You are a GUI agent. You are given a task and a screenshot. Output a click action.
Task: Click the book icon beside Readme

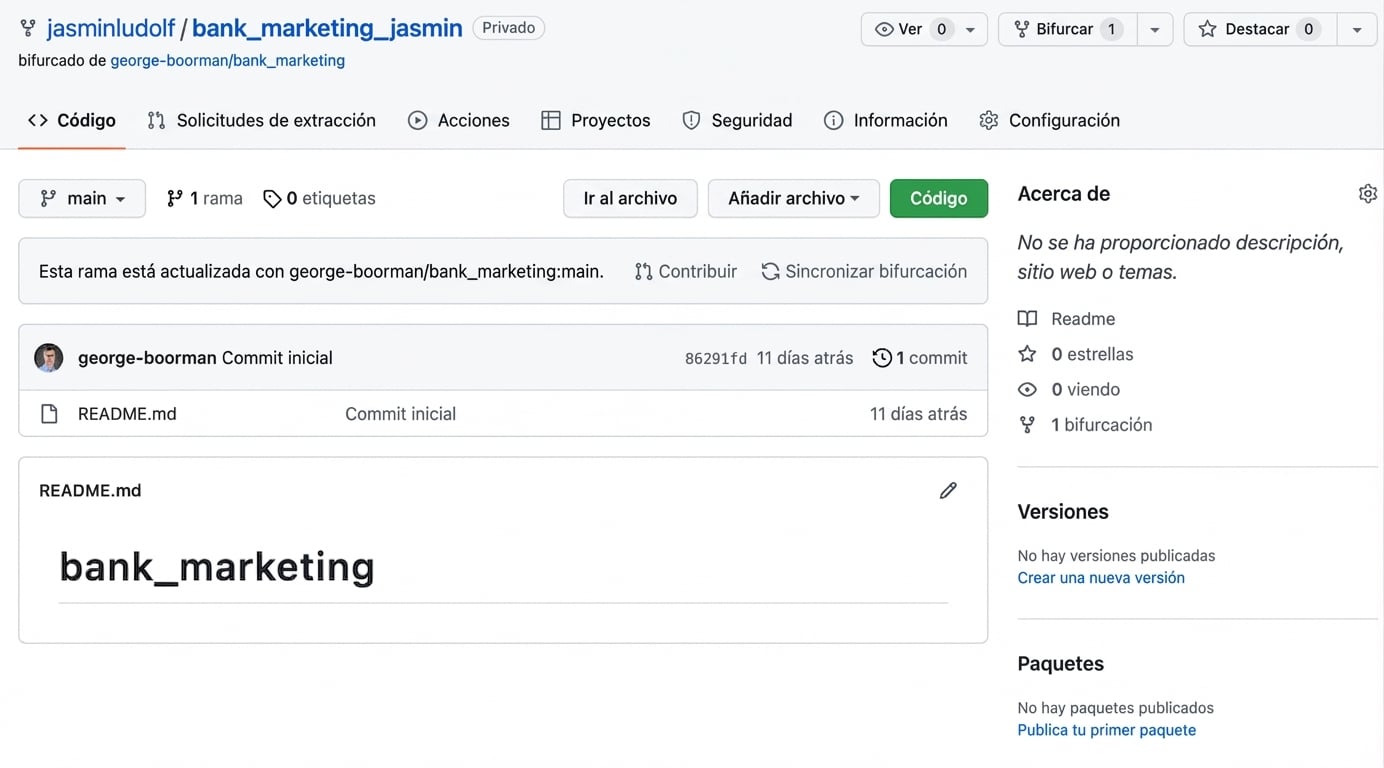pyautogui.click(x=1027, y=319)
